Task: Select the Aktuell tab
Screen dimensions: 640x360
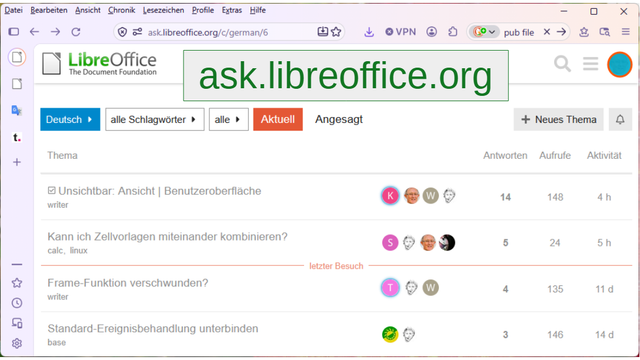Action: [278, 119]
